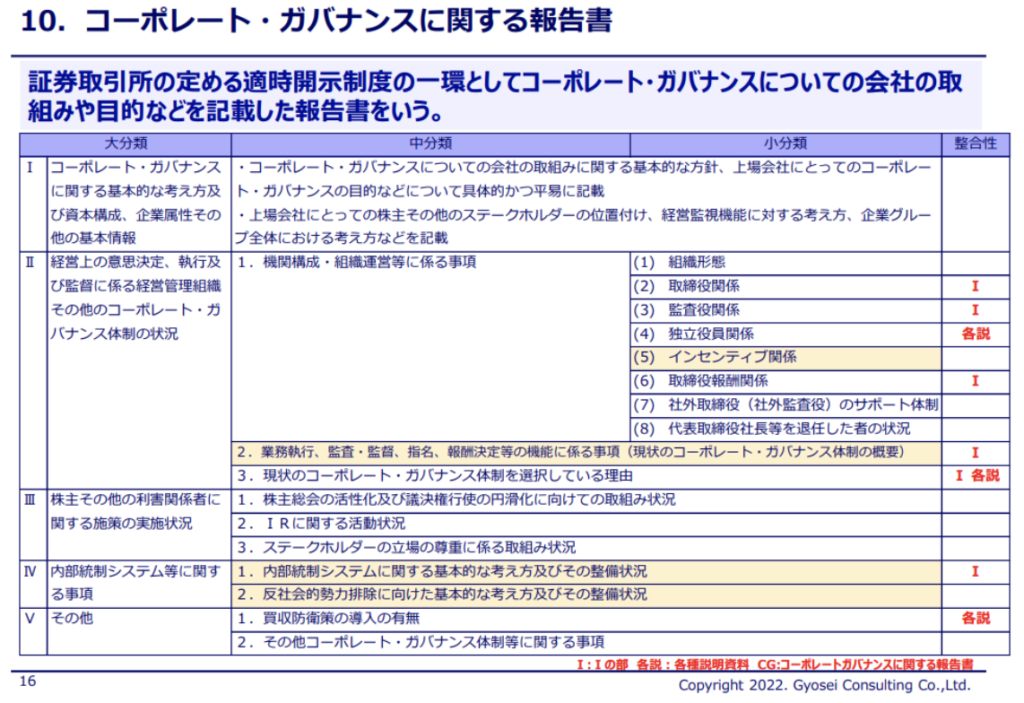Screen dimensions: 1024x703
Task: Click the page number 16
Action: (27, 681)
